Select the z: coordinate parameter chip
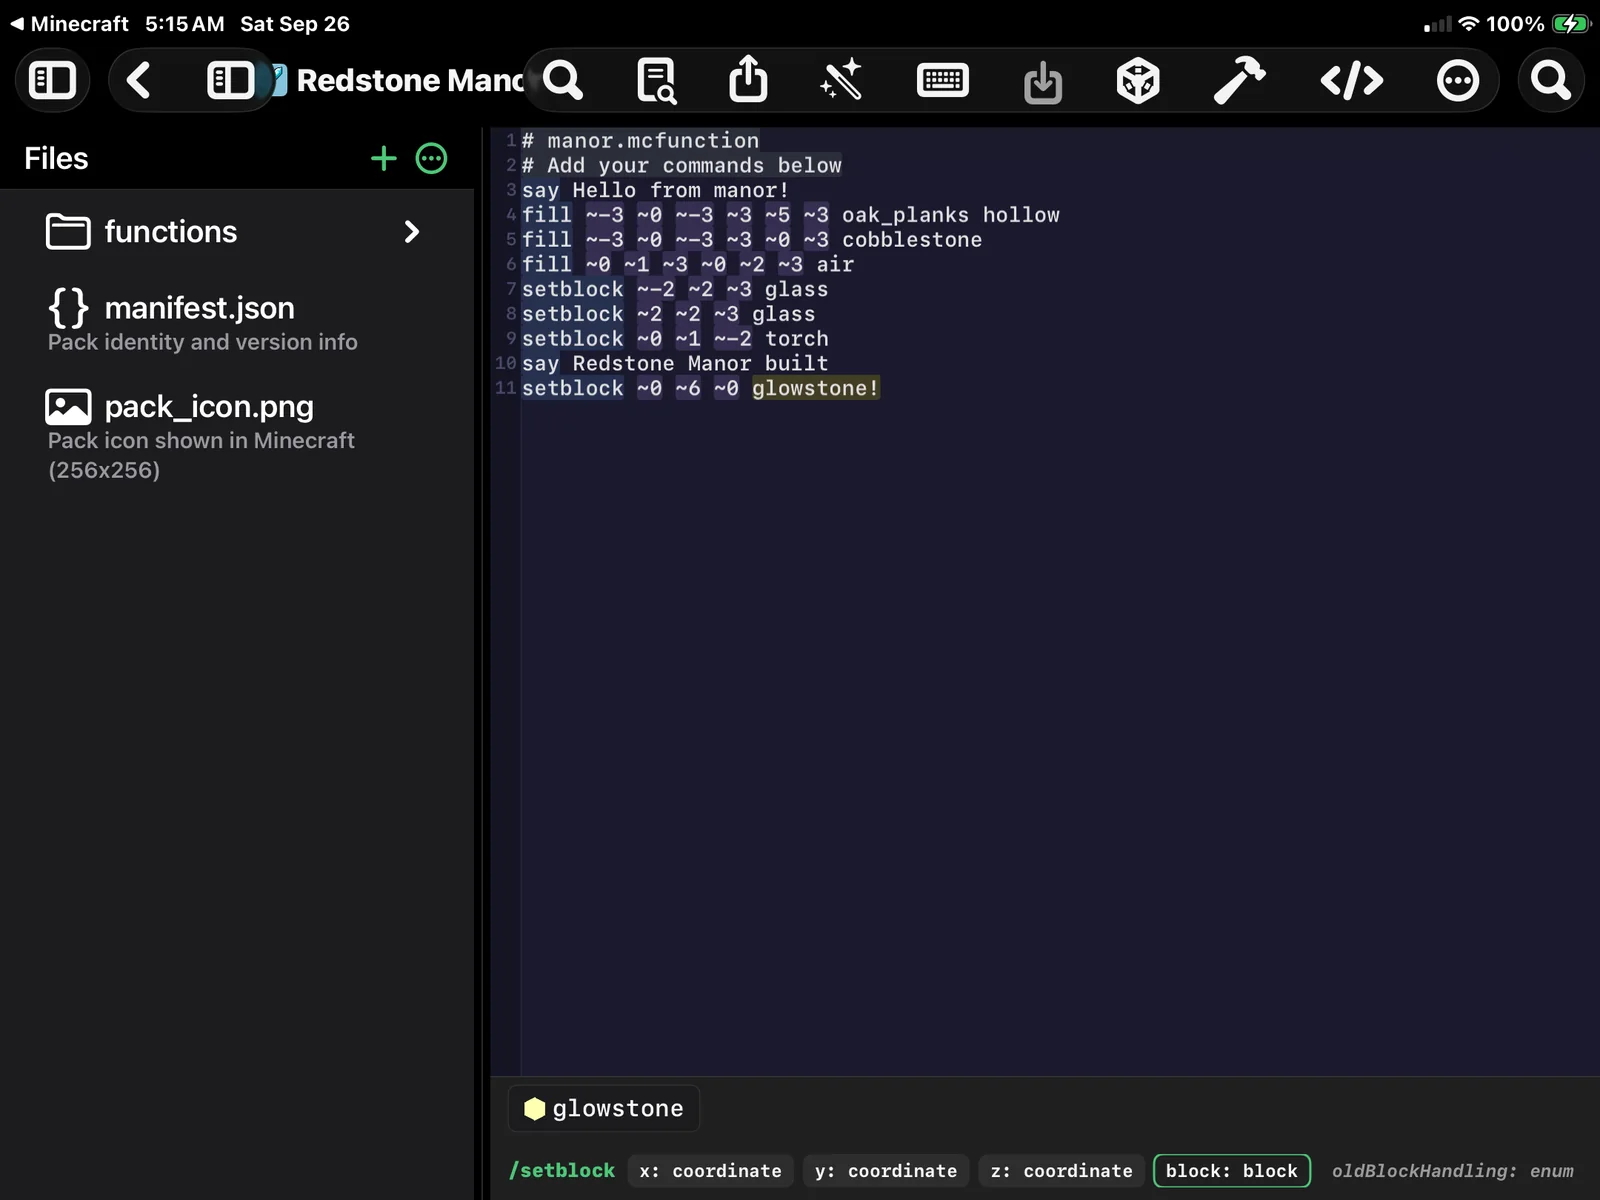1600x1200 pixels. (x=1062, y=1171)
